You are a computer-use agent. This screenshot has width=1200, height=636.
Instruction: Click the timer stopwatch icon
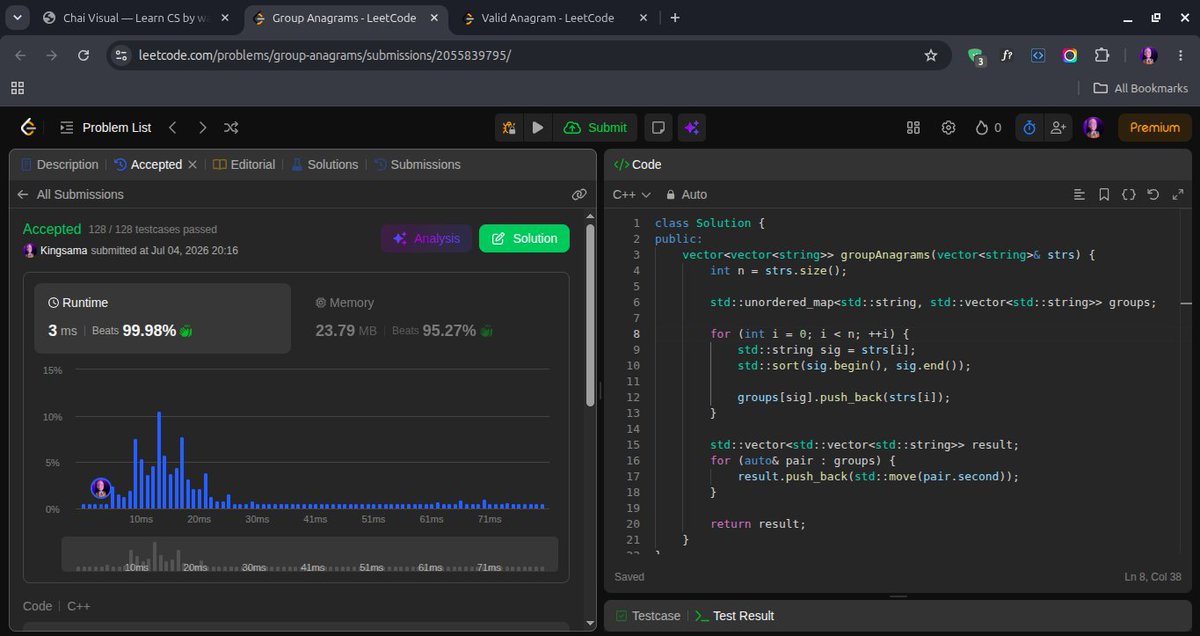pyautogui.click(x=1029, y=127)
